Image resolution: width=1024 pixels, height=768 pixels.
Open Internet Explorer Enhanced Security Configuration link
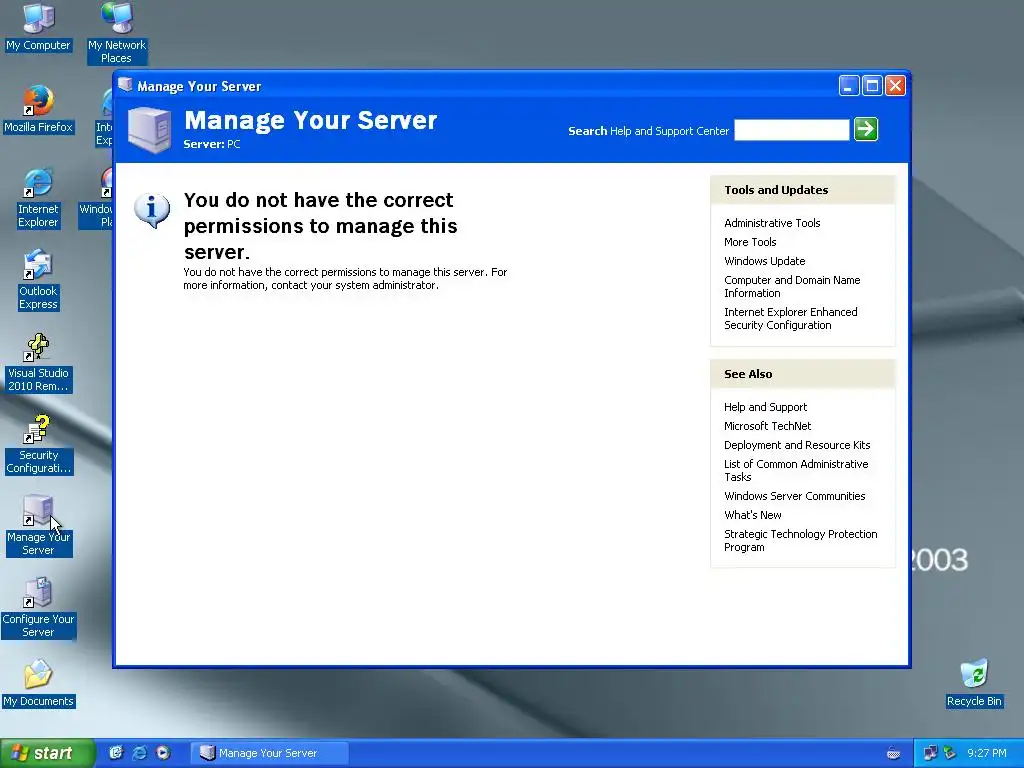[x=790, y=318]
